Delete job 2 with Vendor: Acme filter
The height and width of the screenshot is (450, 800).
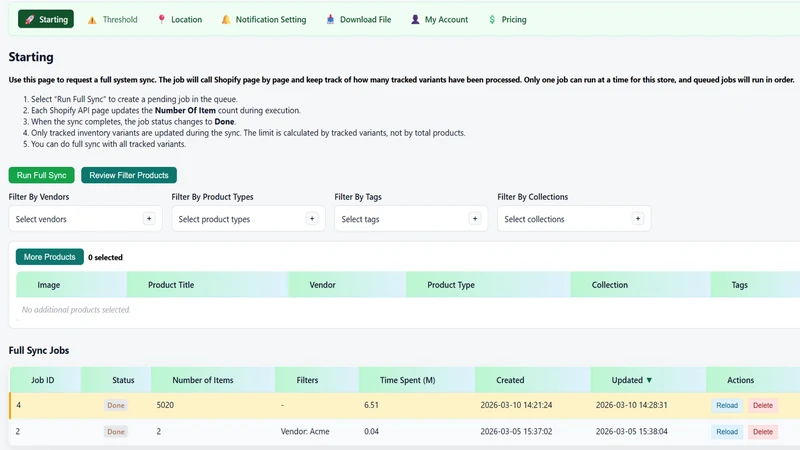763,432
